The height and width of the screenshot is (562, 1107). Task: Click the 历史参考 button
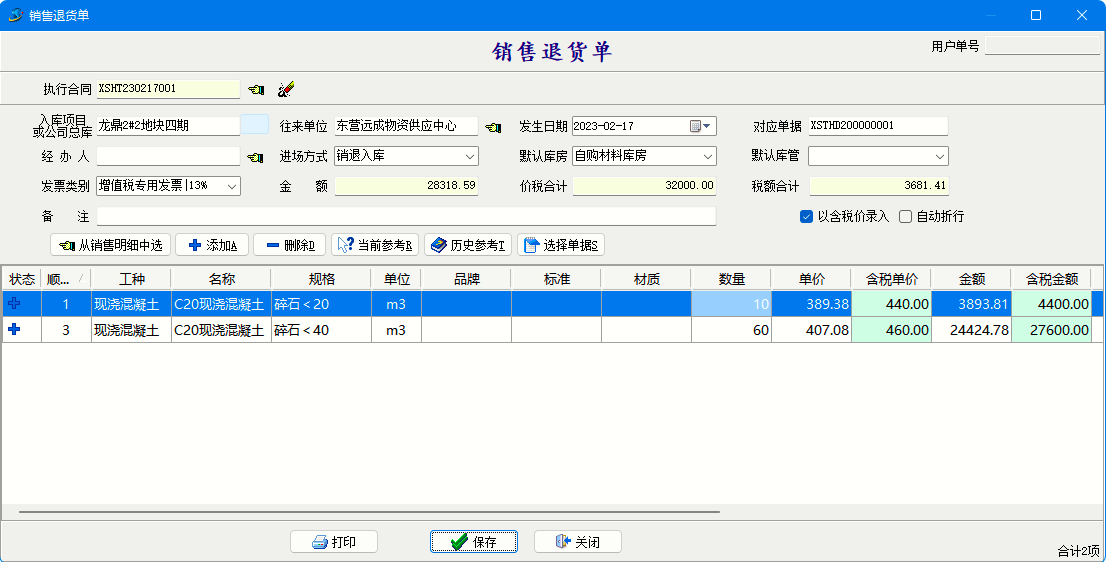click(x=468, y=245)
